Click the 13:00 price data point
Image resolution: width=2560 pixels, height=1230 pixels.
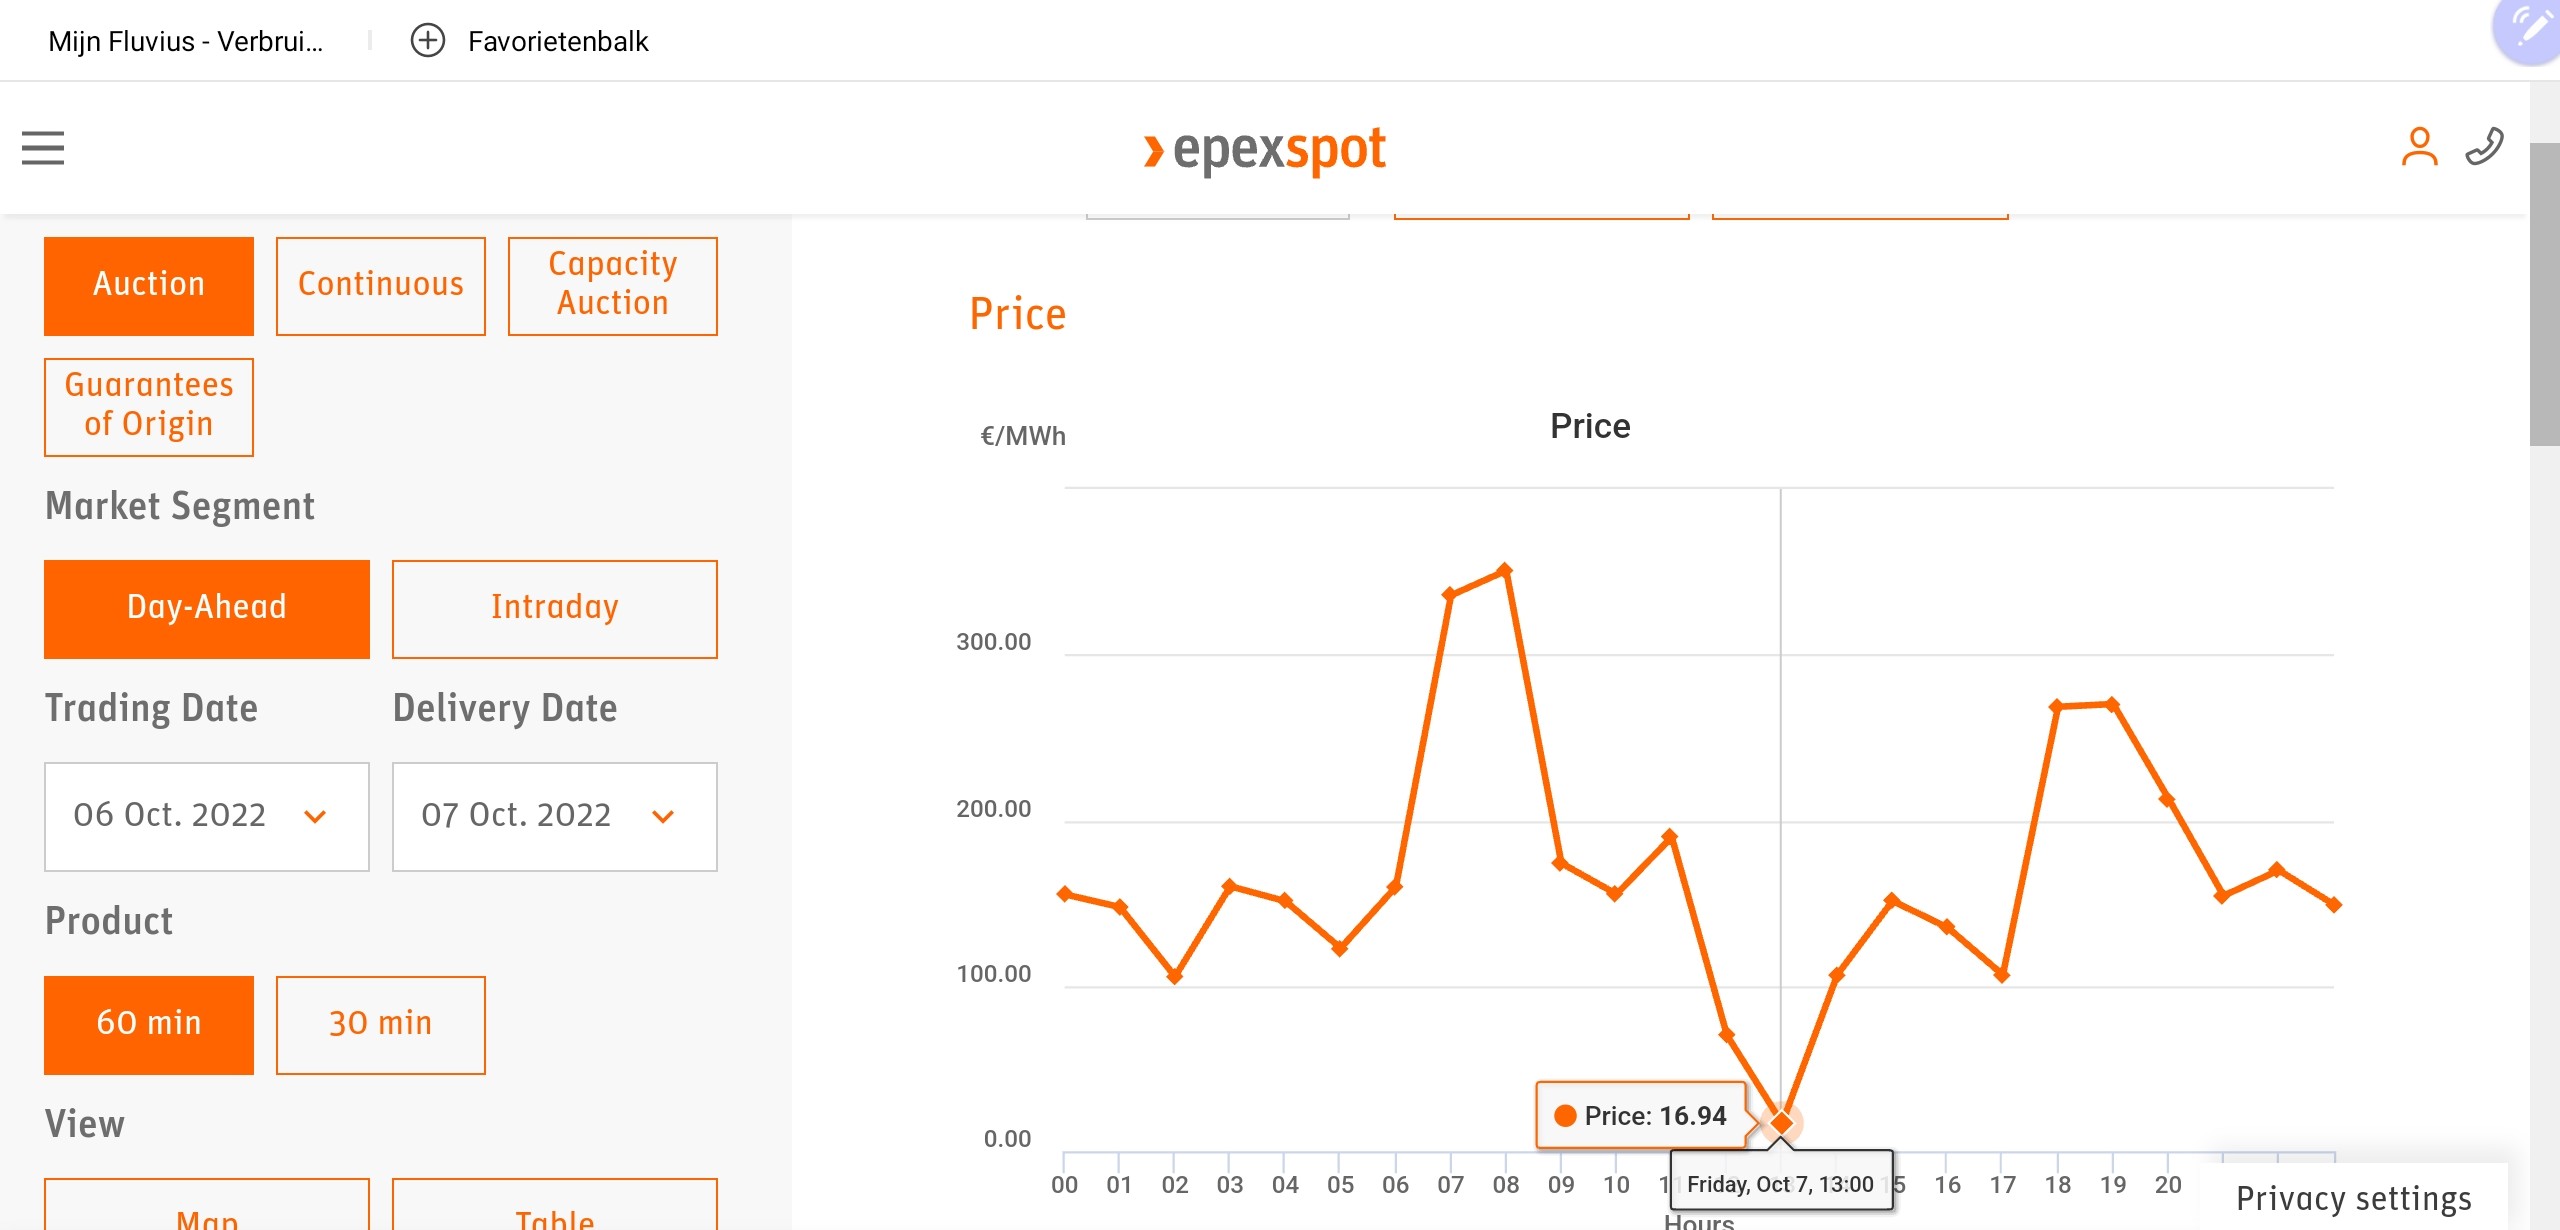click(x=1781, y=1123)
